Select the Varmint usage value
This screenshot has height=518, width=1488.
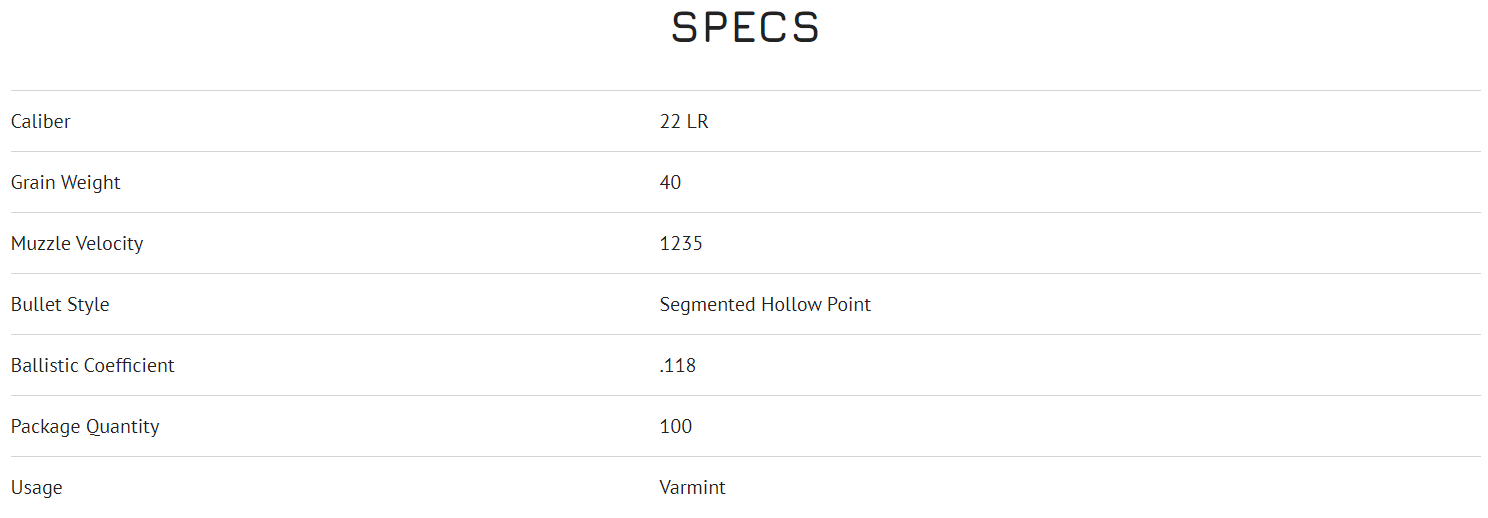click(692, 488)
